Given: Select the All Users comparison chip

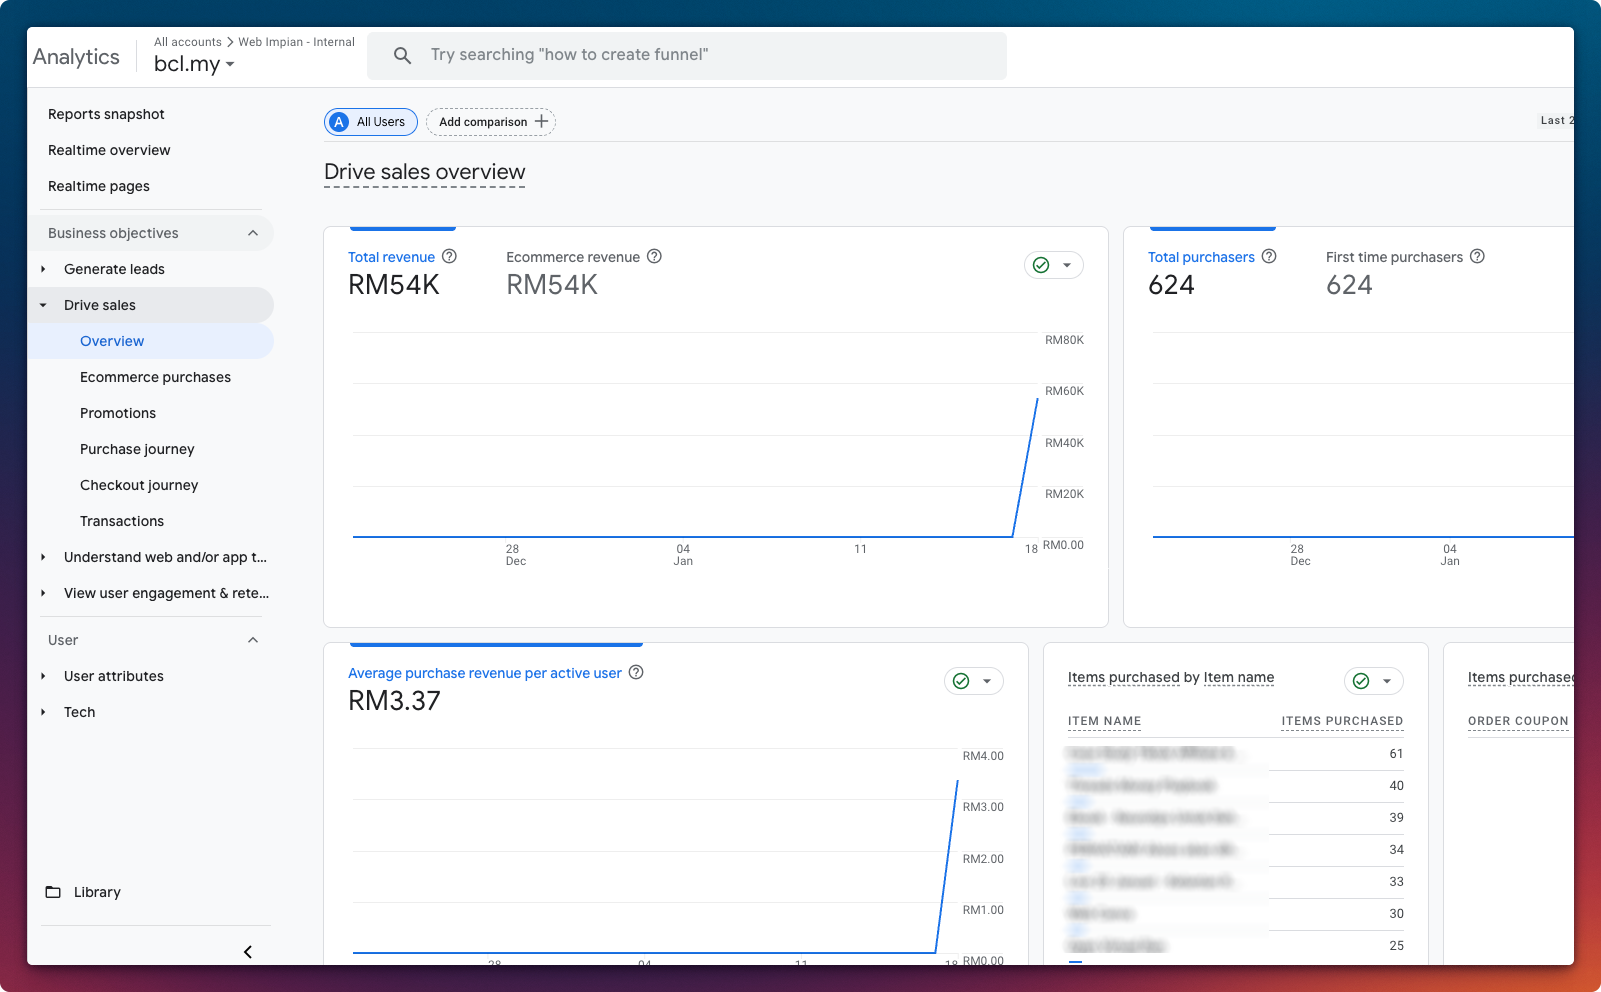Looking at the screenshot, I should coord(370,121).
